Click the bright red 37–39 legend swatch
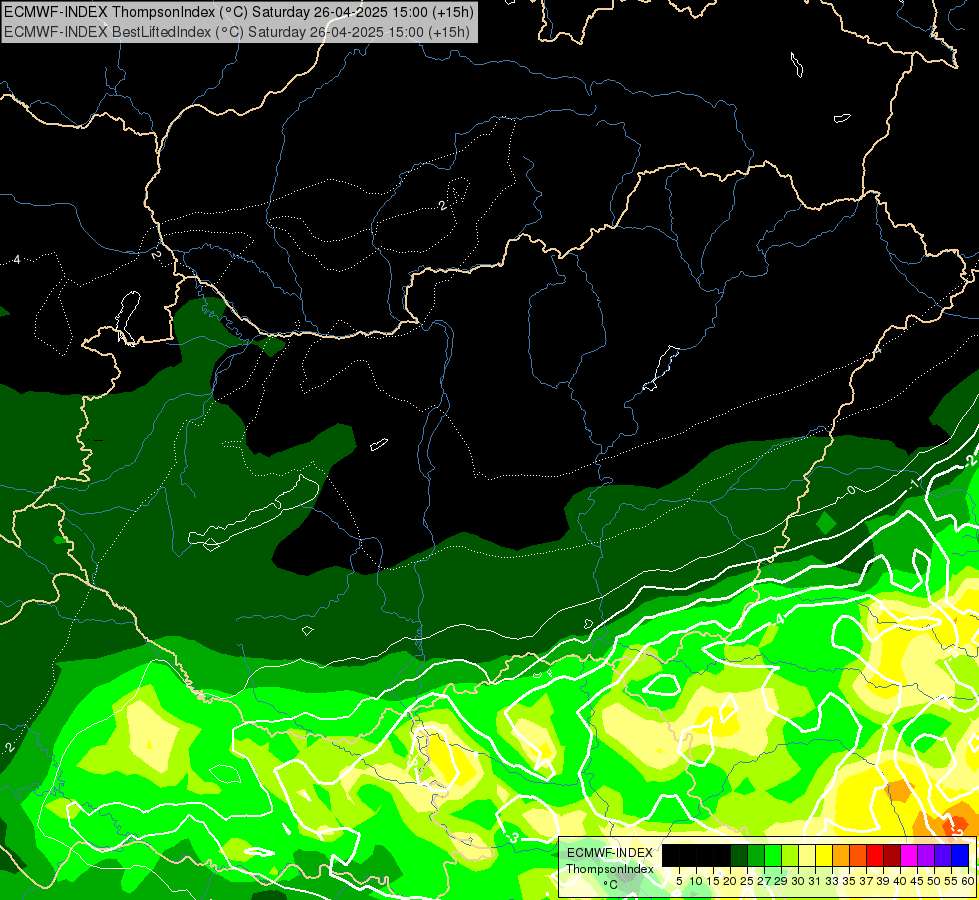The width and height of the screenshot is (979, 900). (875, 855)
